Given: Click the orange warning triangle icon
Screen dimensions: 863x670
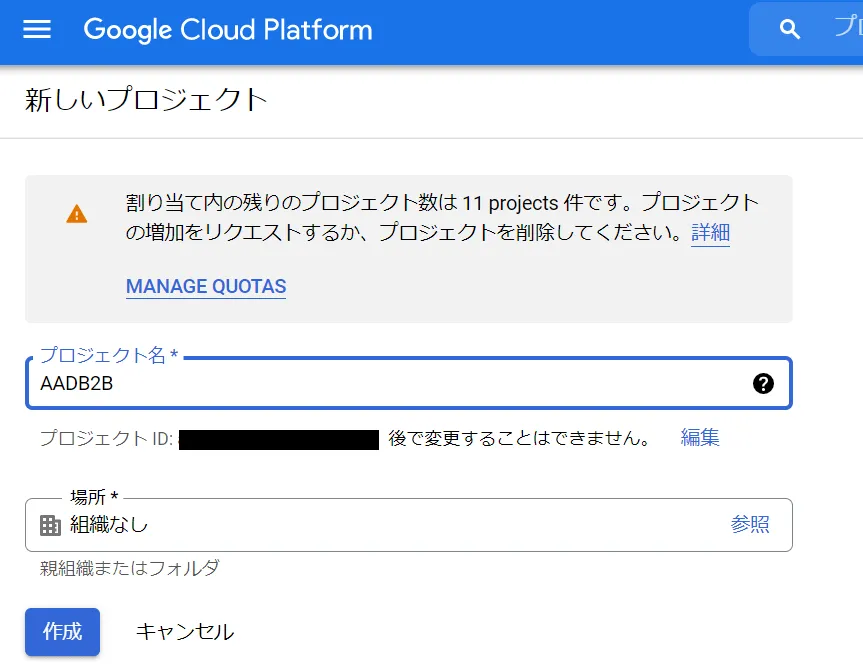Looking at the screenshot, I should pyautogui.click(x=77, y=214).
